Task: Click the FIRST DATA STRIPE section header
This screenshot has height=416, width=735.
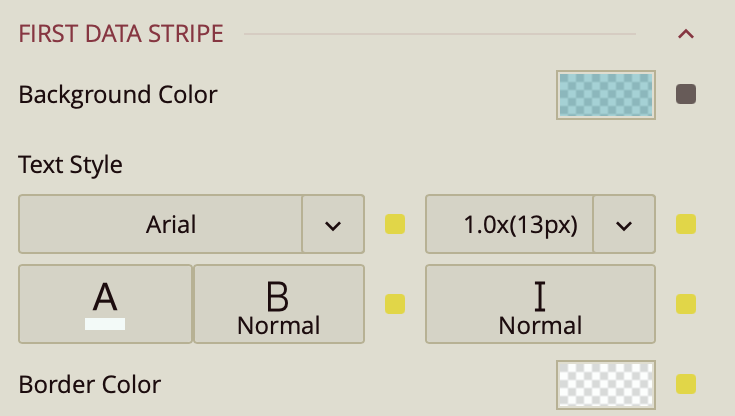Action: click(121, 34)
